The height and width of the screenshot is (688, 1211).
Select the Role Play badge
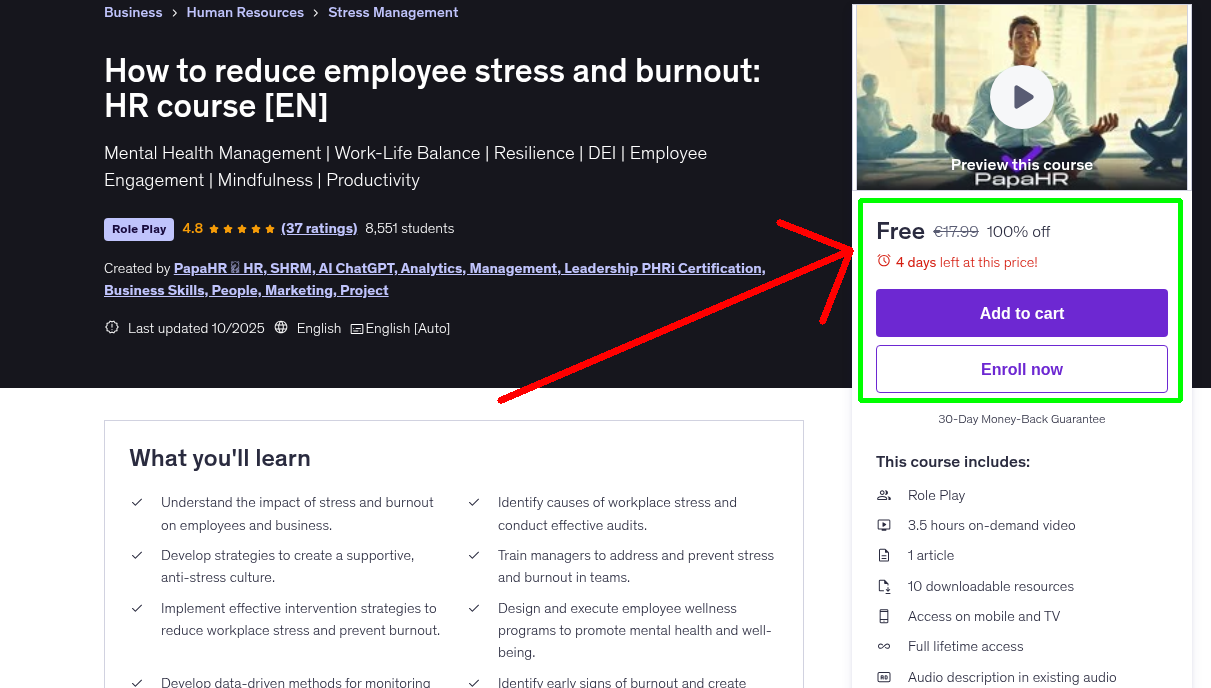pyautogui.click(x=138, y=228)
